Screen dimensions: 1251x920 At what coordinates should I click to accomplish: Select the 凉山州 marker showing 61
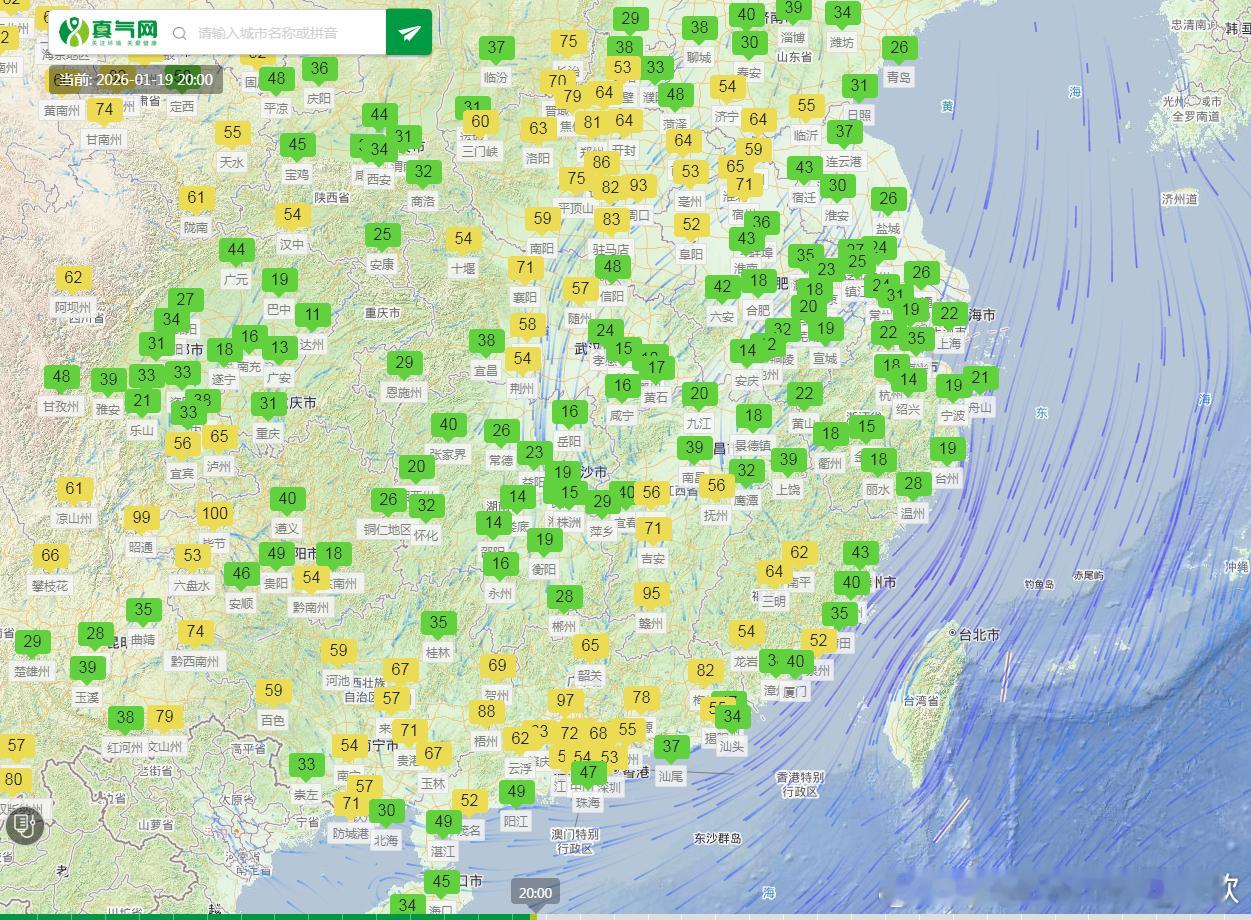74,491
